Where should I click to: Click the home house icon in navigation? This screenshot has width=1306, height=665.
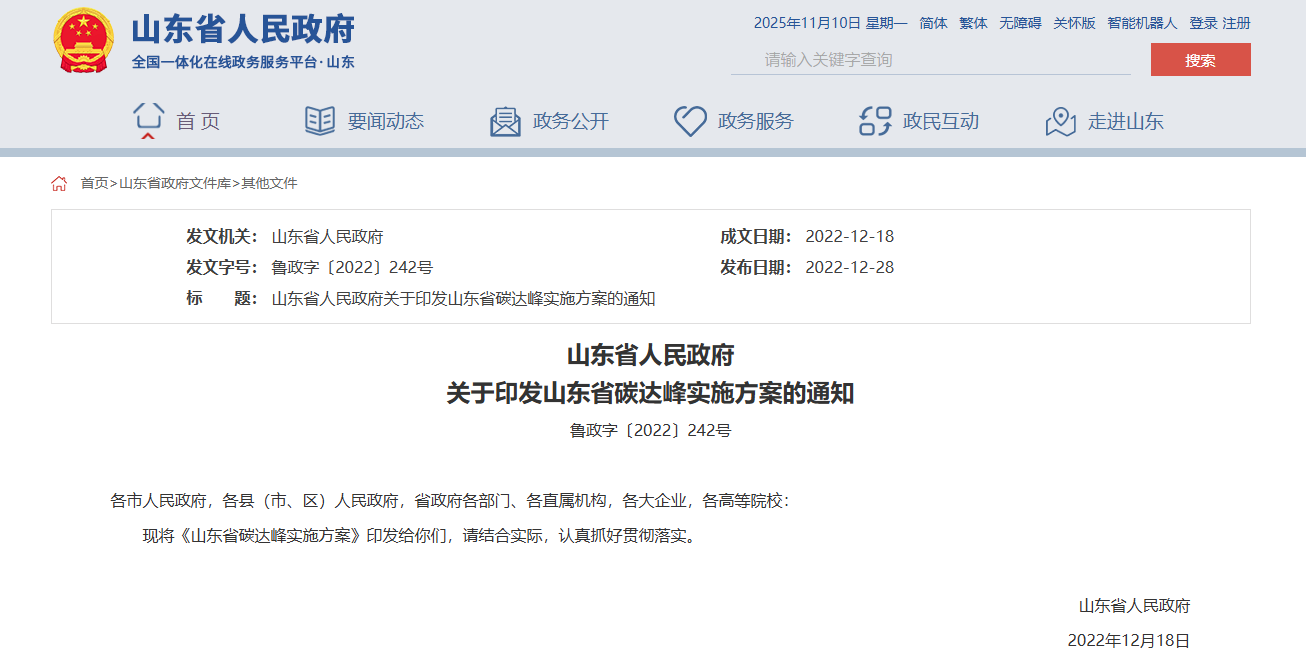[149, 120]
